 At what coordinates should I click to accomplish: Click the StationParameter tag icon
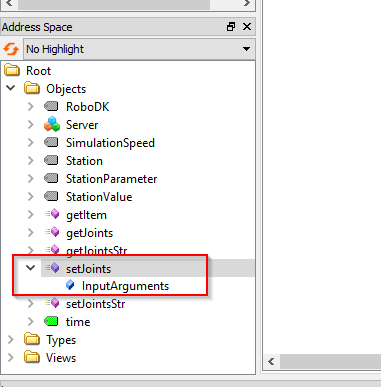click(51, 178)
